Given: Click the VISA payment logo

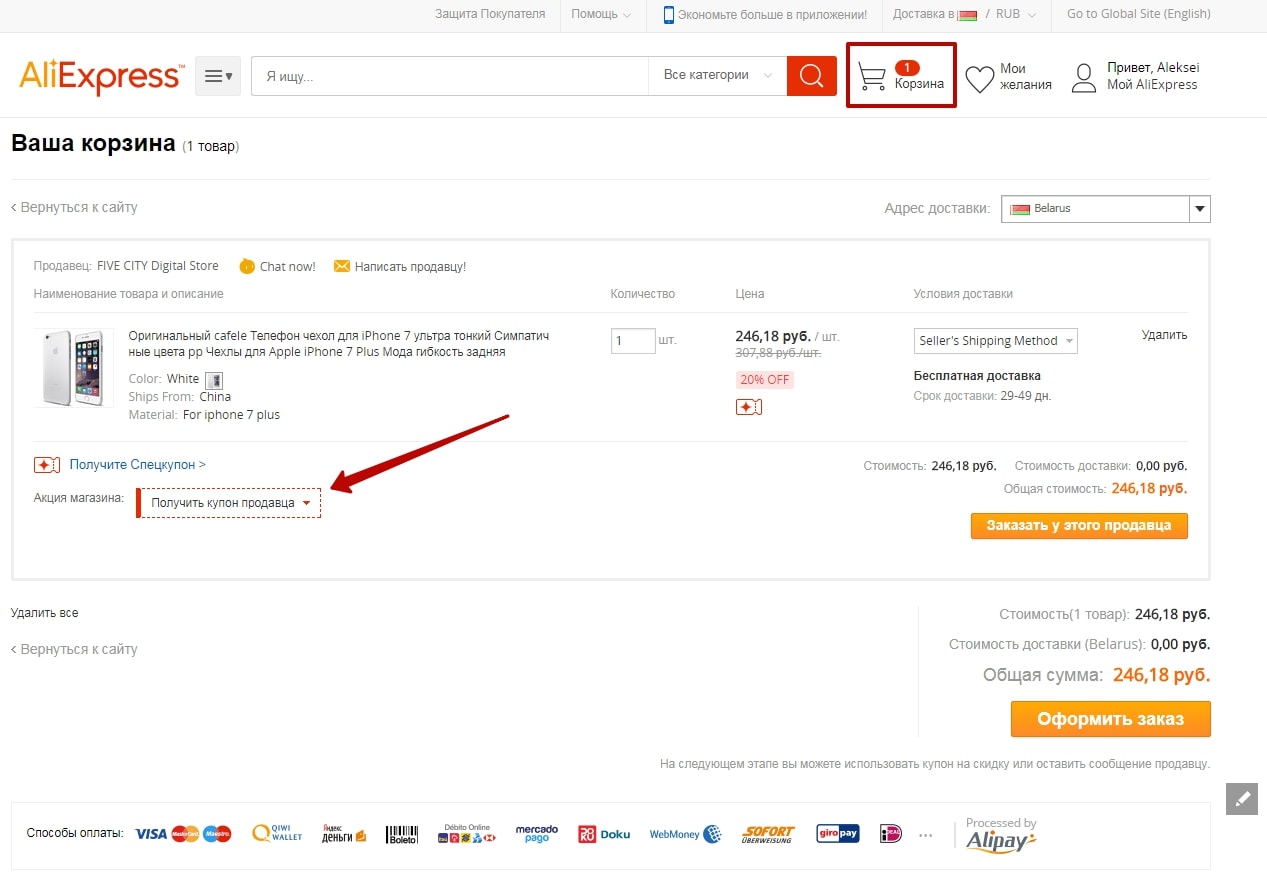Looking at the screenshot, I should [150, 834].
